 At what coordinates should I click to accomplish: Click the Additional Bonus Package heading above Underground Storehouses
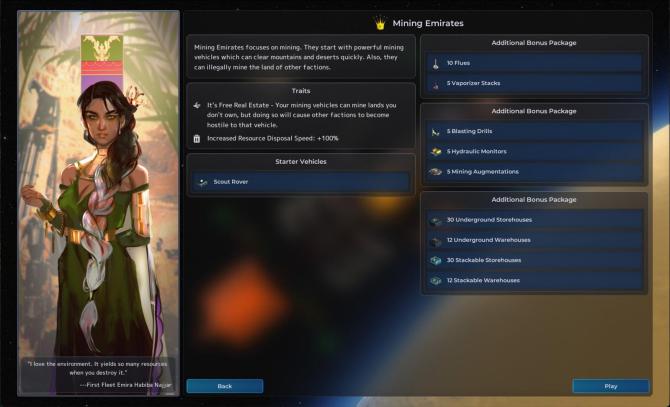point(534,199)
